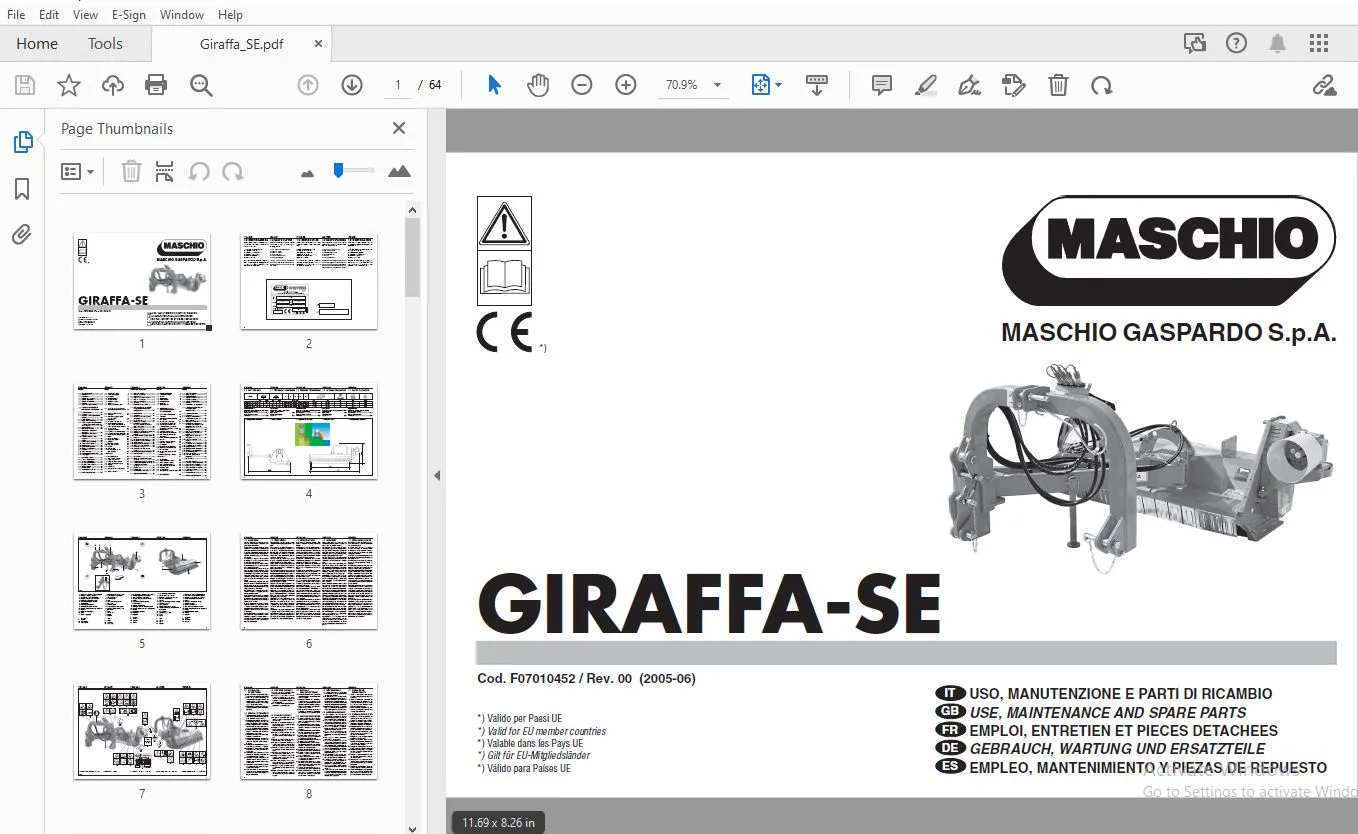Delete selected thumbnail page icon
The image size is (1358, 834).
[x=131, y=171]
